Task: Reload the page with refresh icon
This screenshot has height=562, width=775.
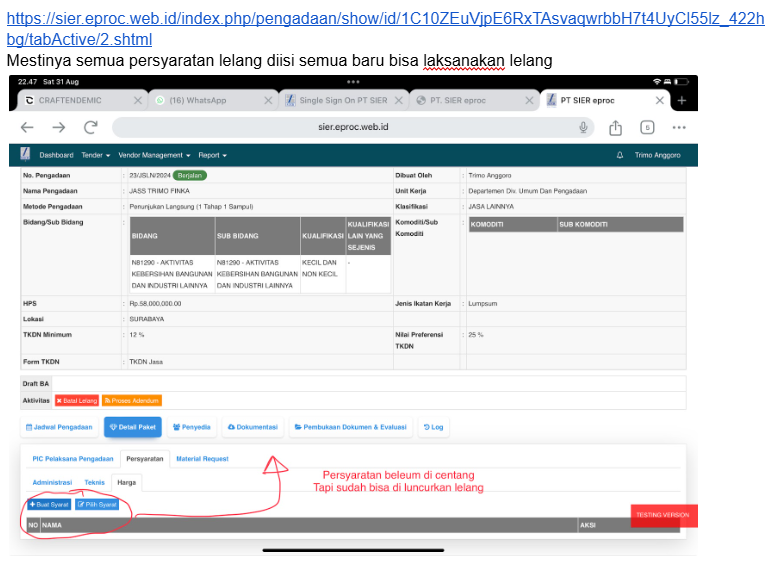Action: [x=90, y=127]
